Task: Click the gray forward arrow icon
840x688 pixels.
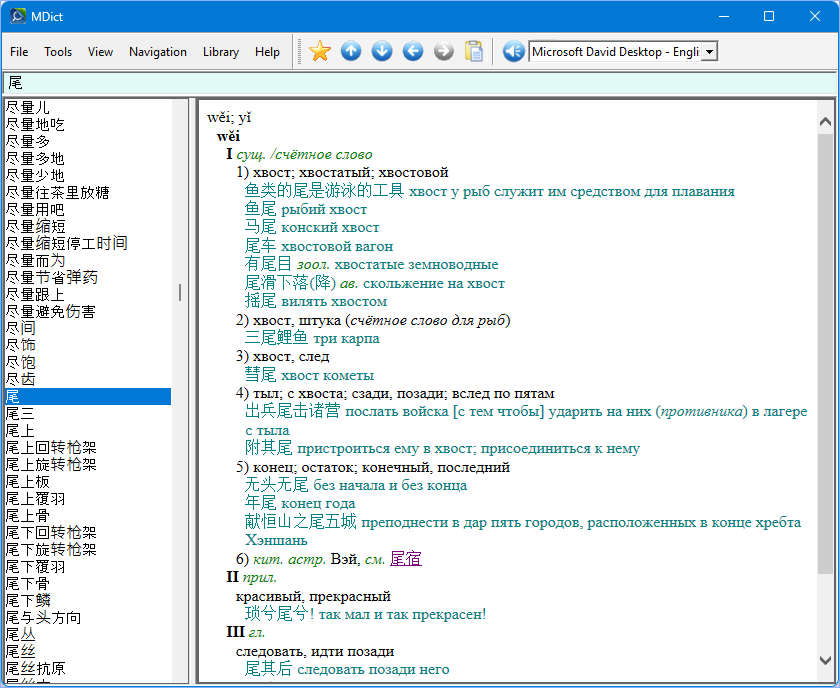Action: click(x=444, y=51)
